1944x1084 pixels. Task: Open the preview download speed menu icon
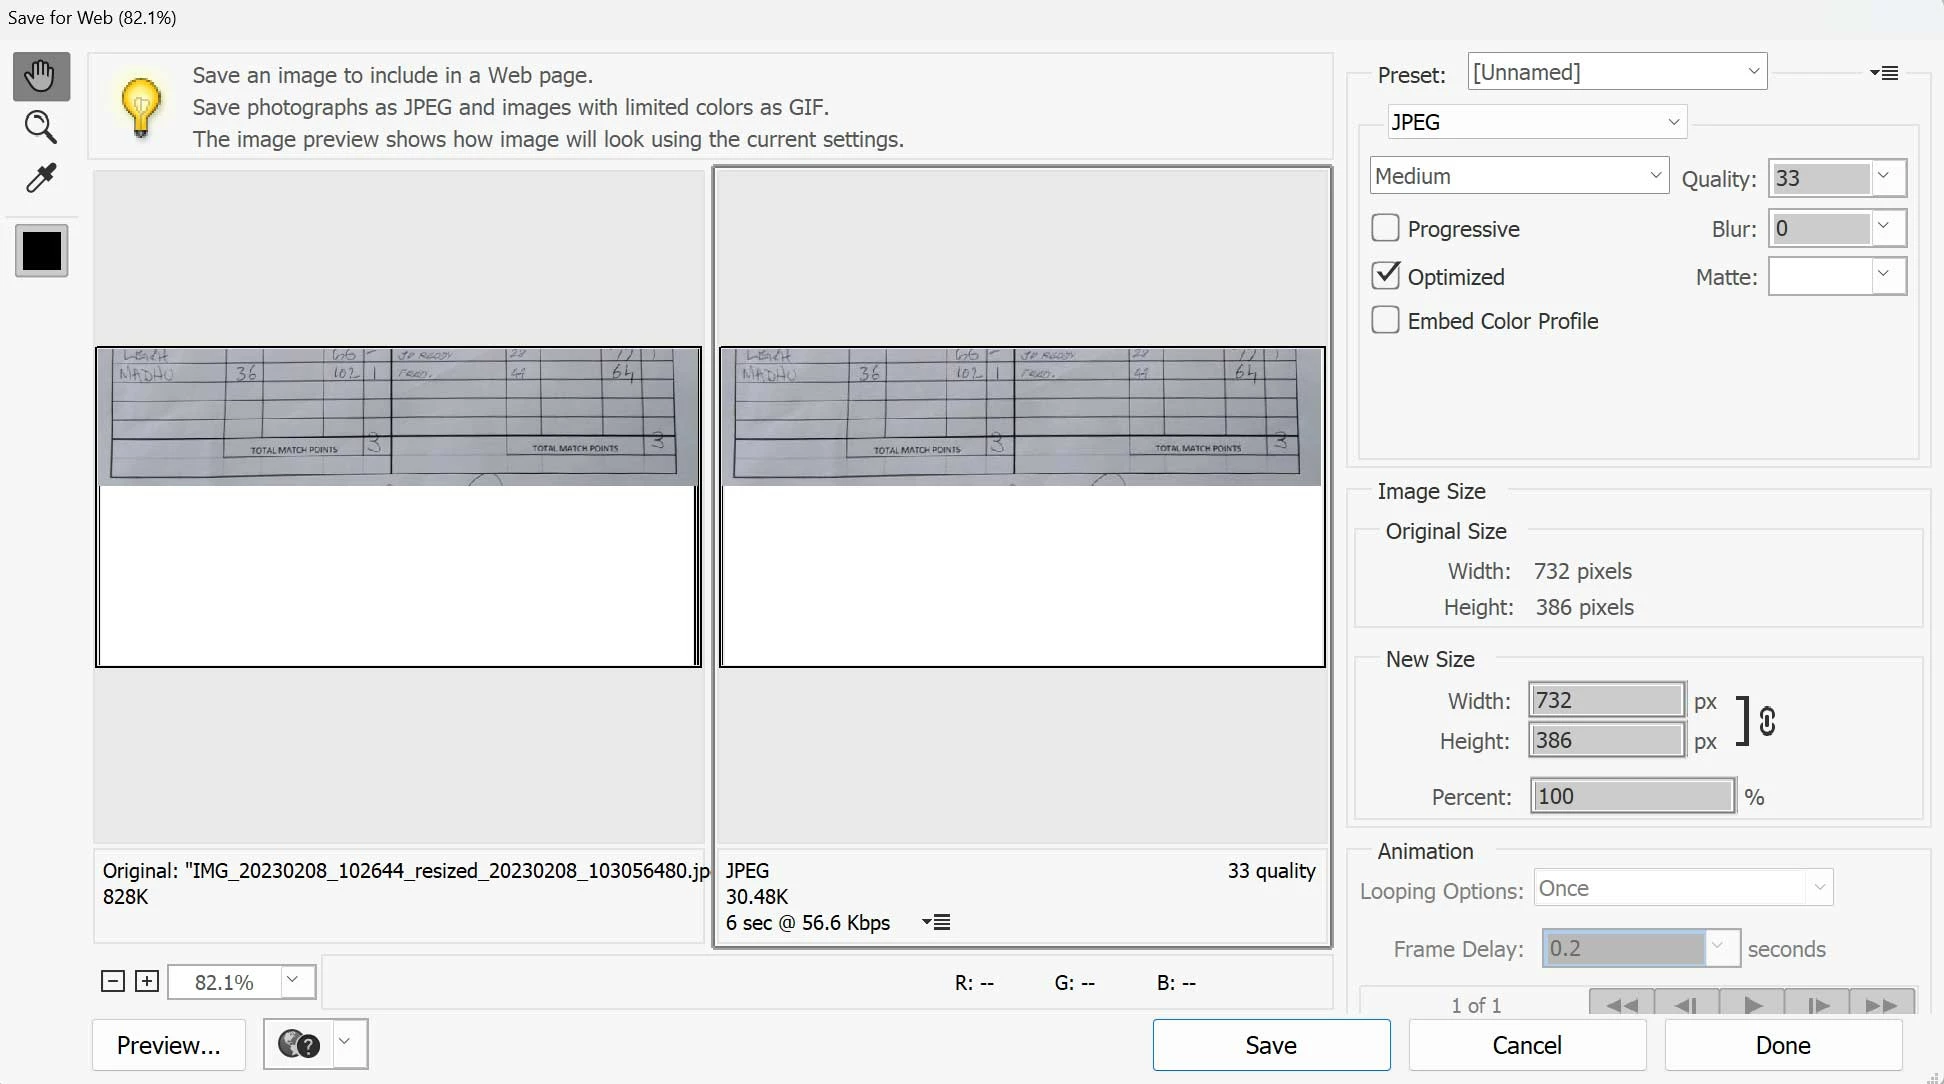pyautogui.click(x=936, y=922)
